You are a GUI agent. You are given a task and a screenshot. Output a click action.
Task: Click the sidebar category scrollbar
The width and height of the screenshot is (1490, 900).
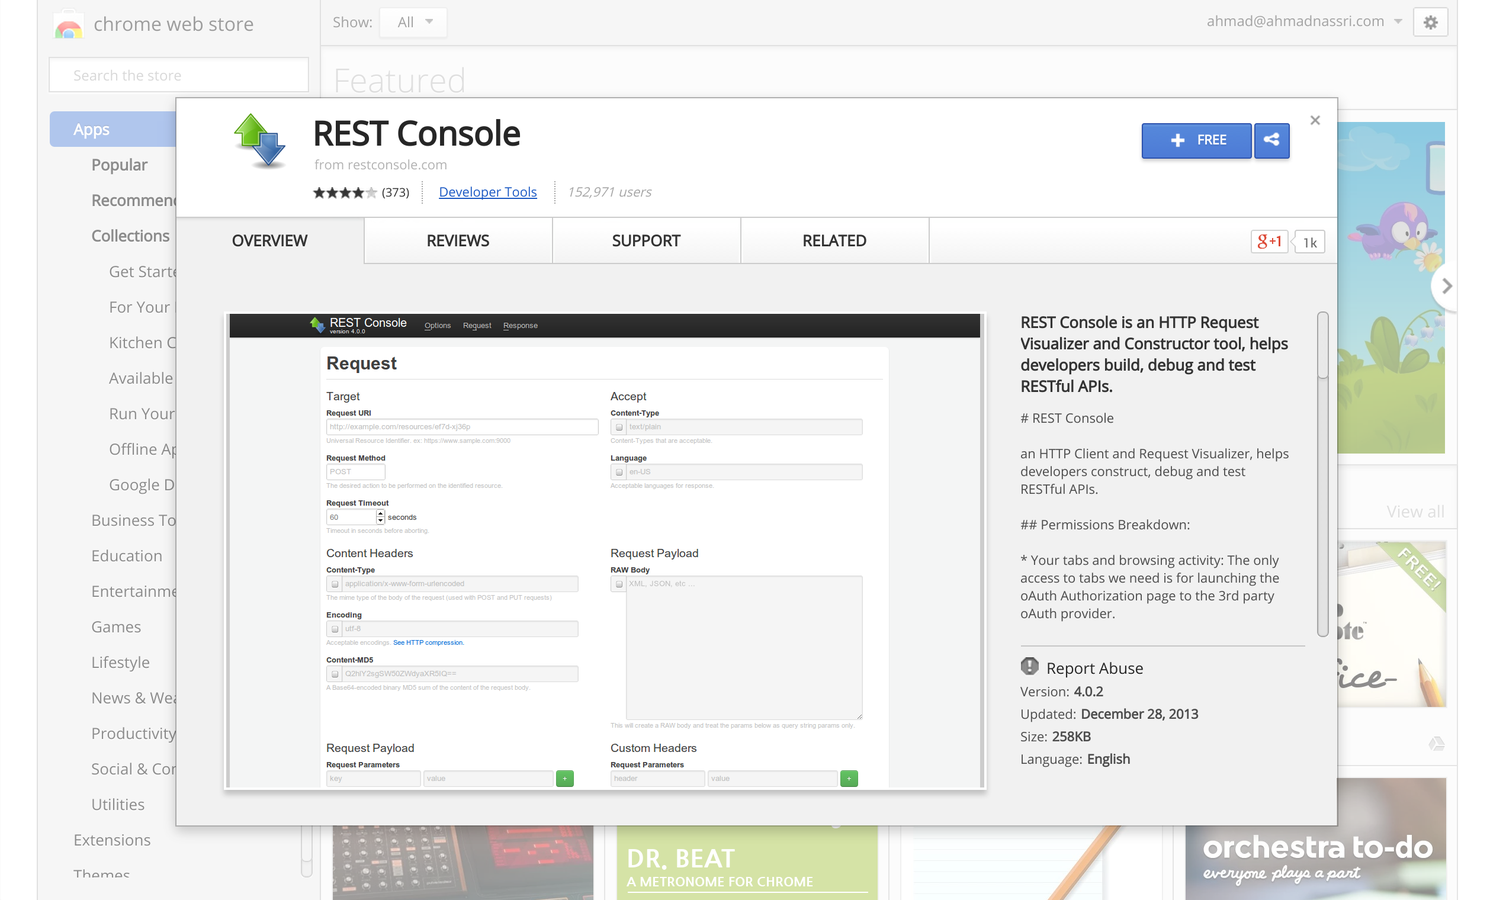point(307,850)
